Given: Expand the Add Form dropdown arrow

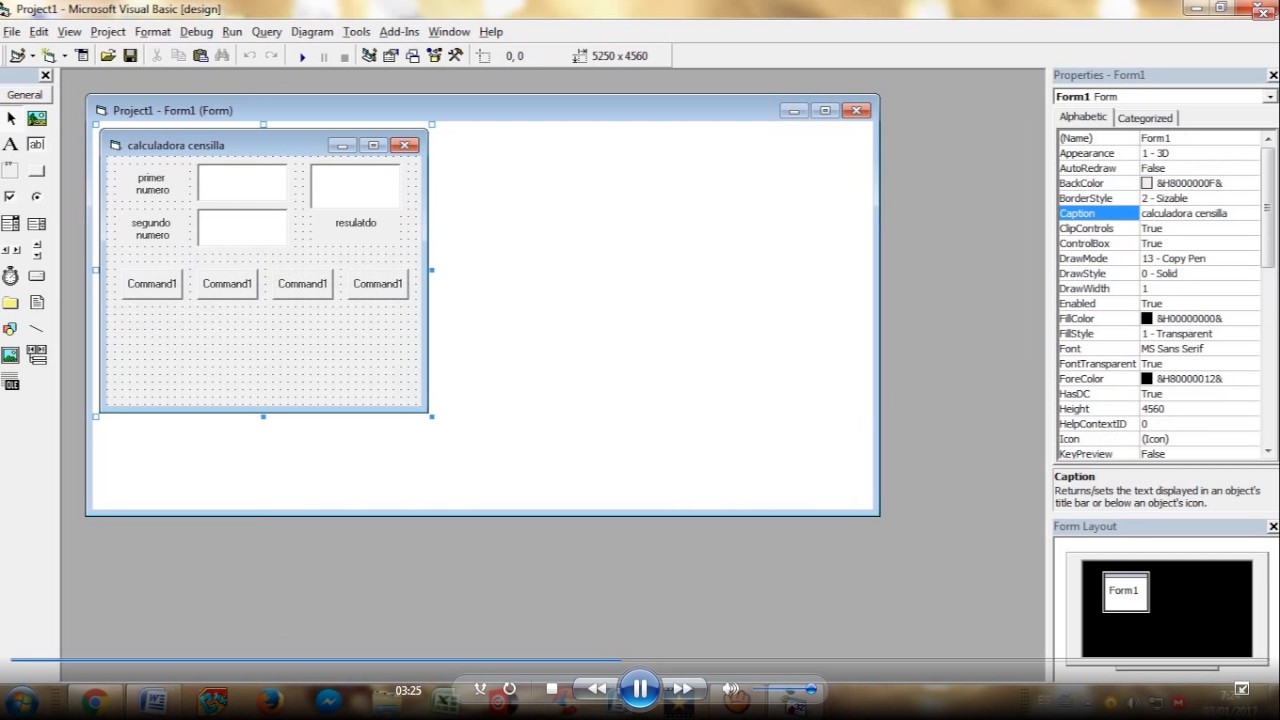Looking at the screenshot, I should [64, 56].
